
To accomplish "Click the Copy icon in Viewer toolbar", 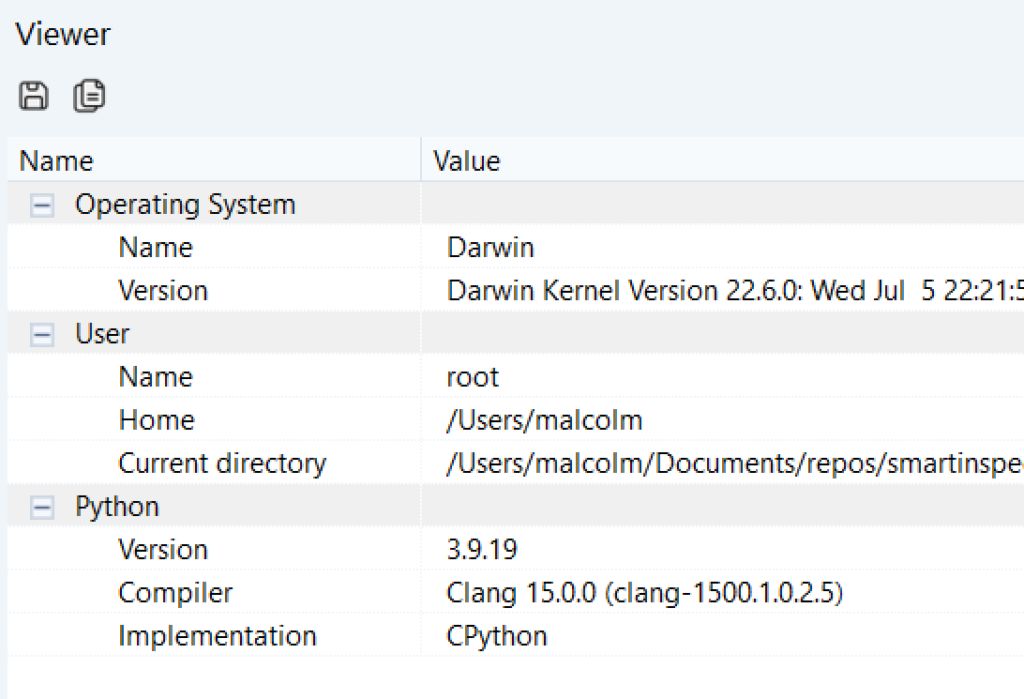I will (89, 96).
